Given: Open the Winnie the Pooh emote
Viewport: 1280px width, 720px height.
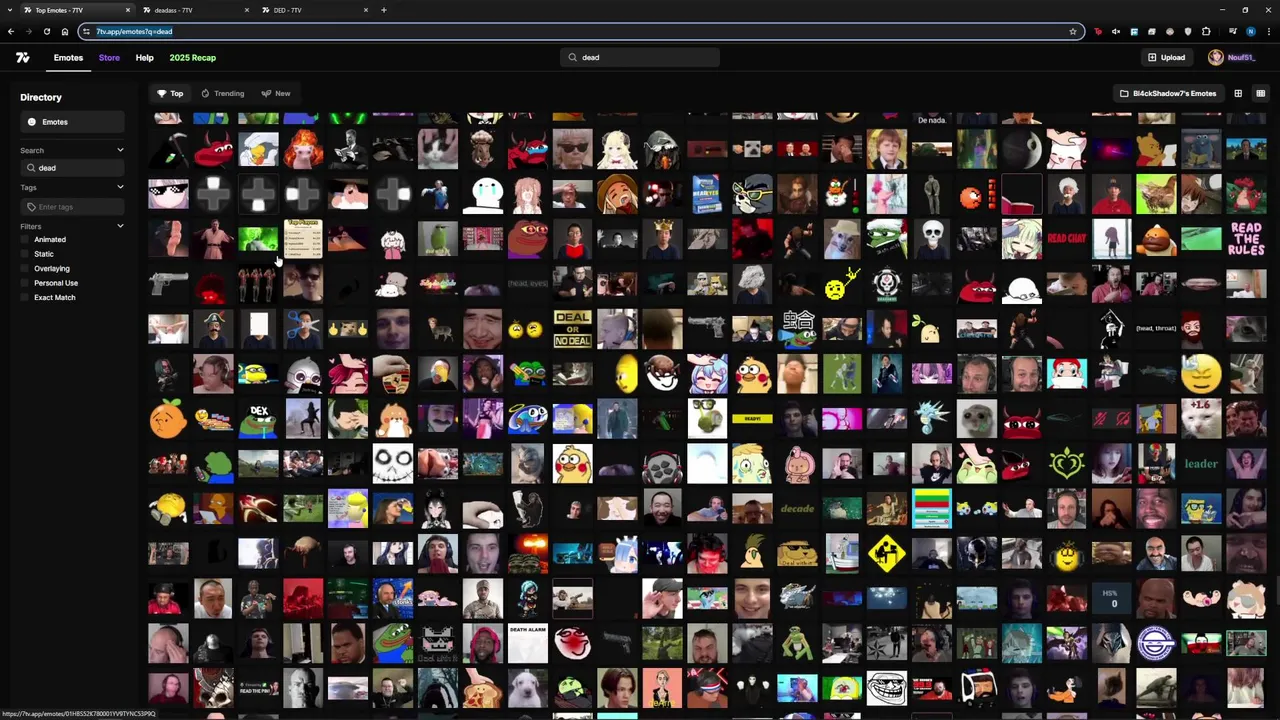Looking at the screenshot, I should click(x=1156, y=149).
